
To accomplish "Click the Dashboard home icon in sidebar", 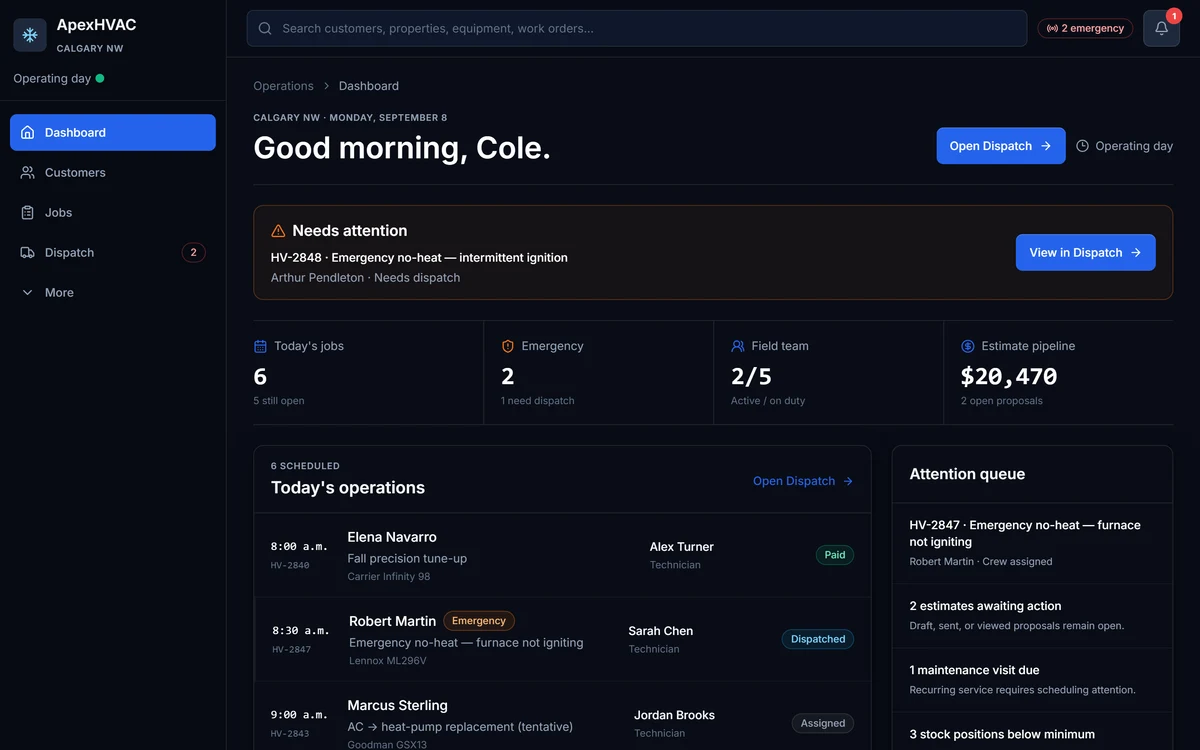I will [28, 133].
